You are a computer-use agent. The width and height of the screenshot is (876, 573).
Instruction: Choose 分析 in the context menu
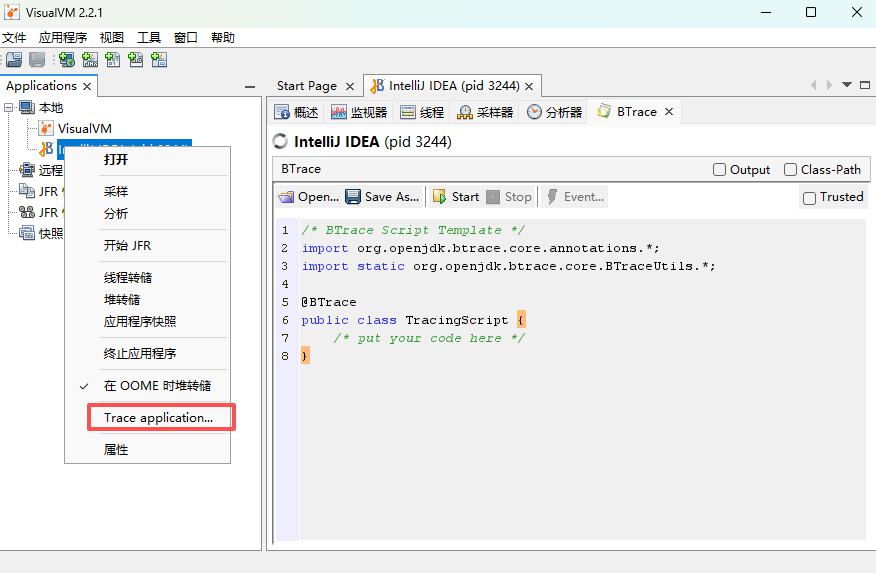(148, 213)
